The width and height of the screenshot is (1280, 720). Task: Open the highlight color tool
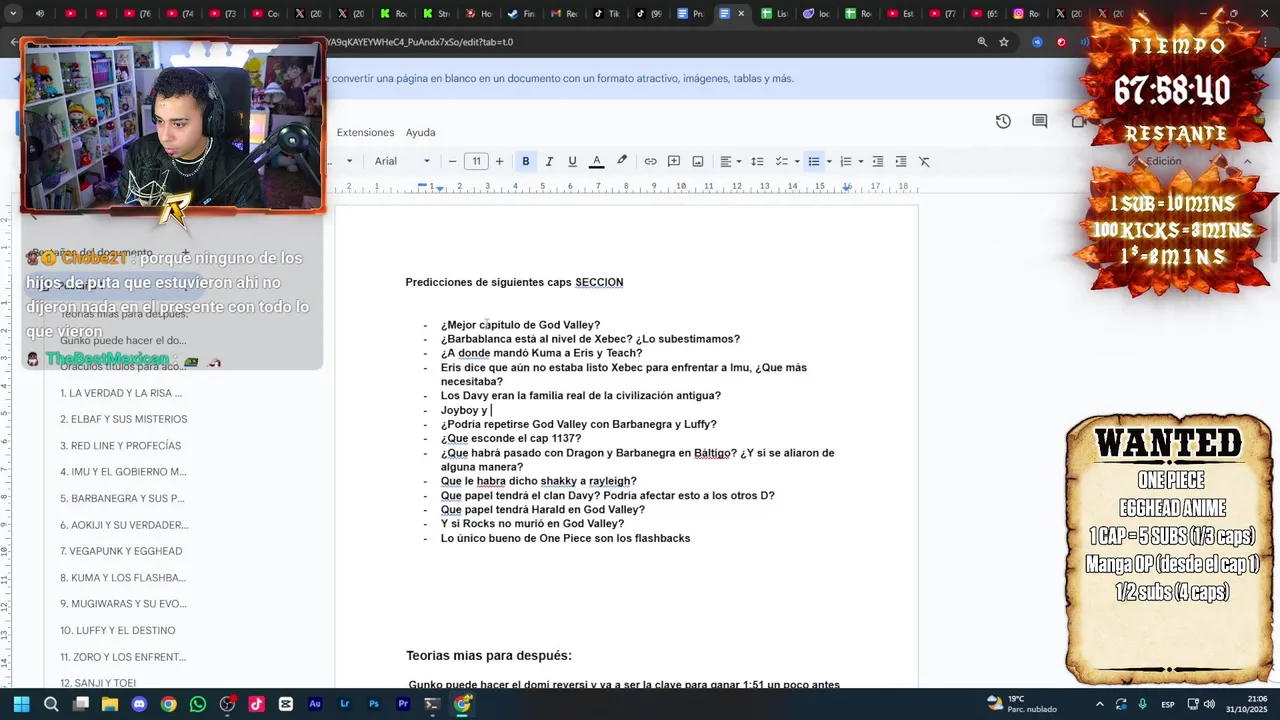coord(622,161)
